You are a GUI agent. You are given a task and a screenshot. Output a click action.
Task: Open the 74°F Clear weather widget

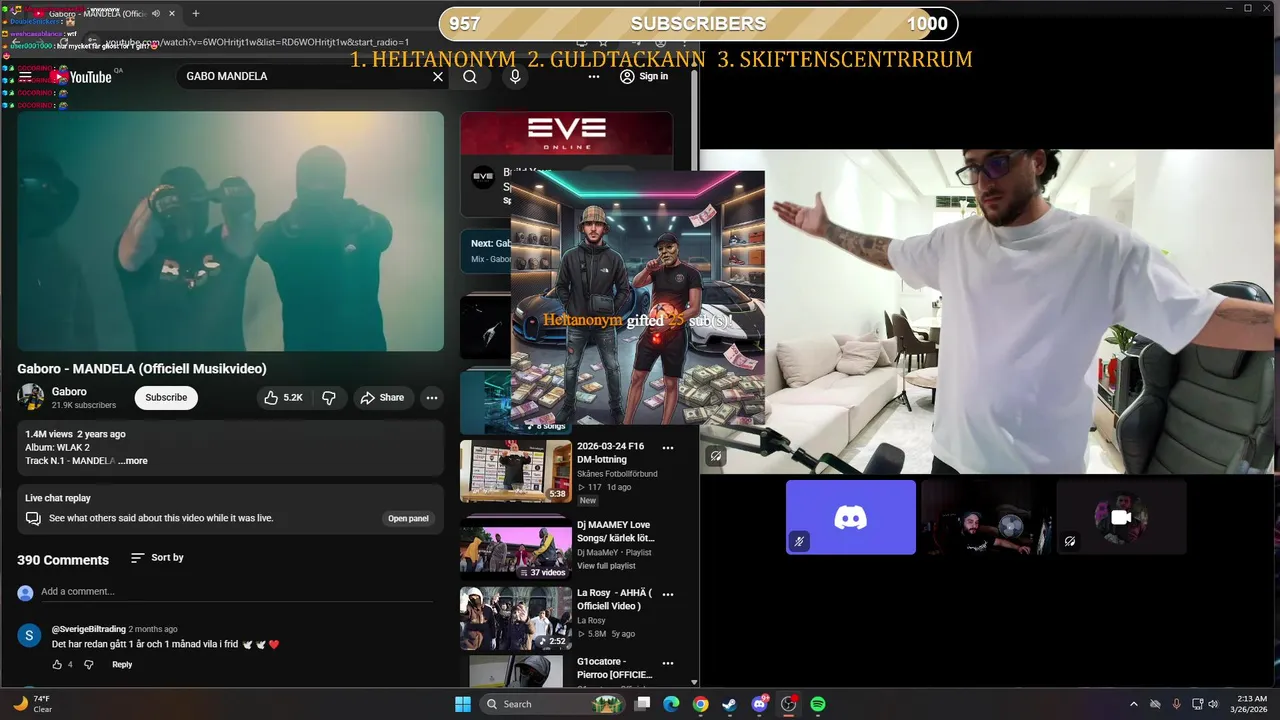(32, 704)
